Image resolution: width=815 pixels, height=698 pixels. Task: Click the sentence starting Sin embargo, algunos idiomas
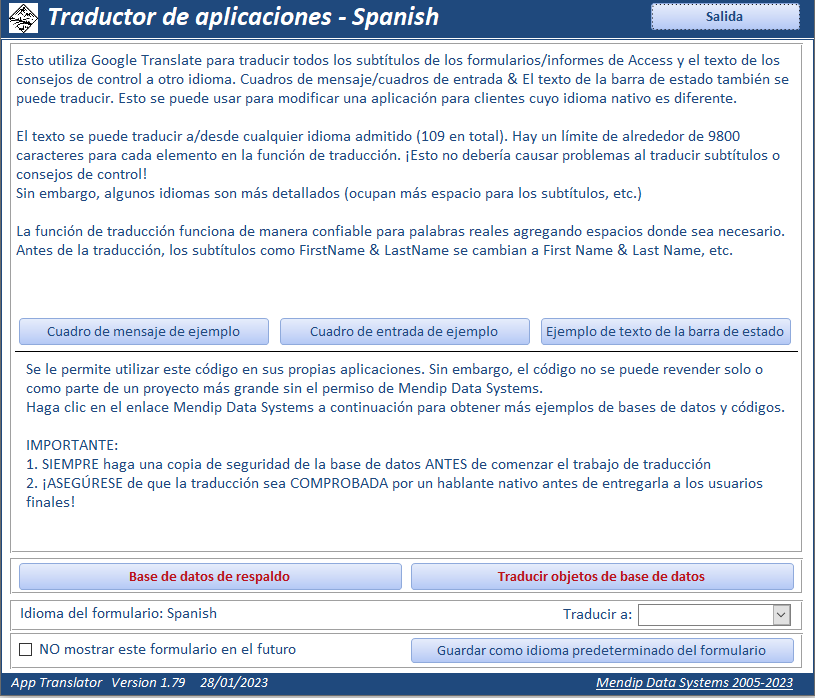point(329,193)
